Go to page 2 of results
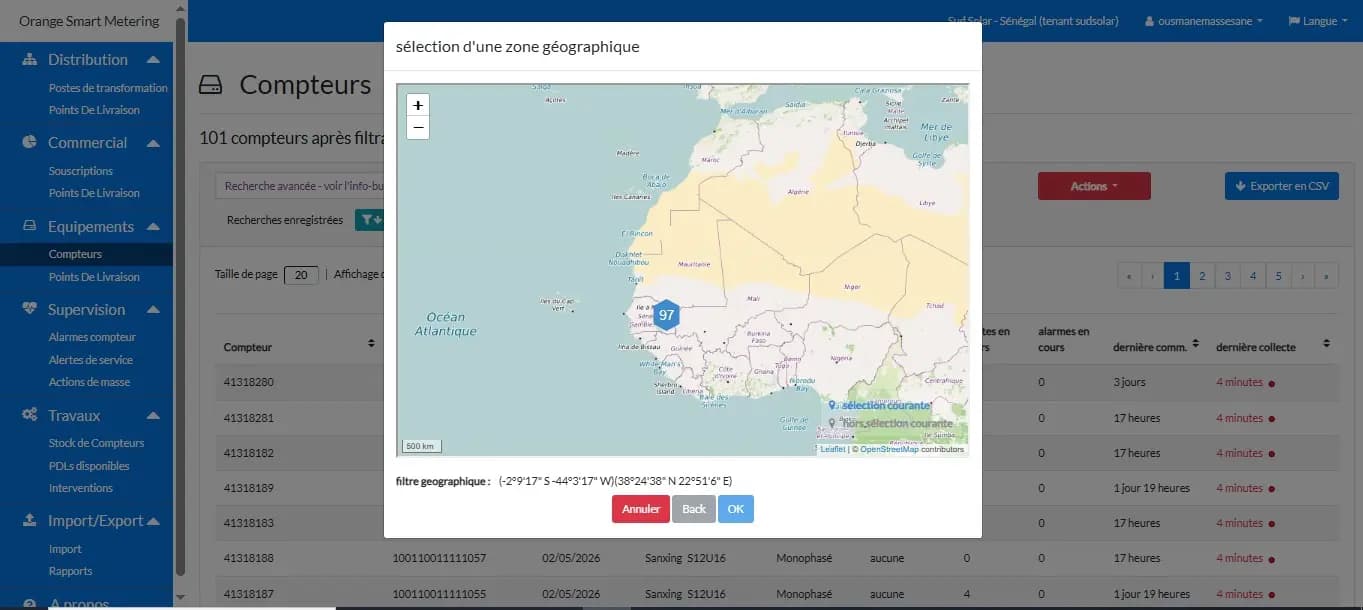Screen dimensions: 1363x610 pos(1202,276)
